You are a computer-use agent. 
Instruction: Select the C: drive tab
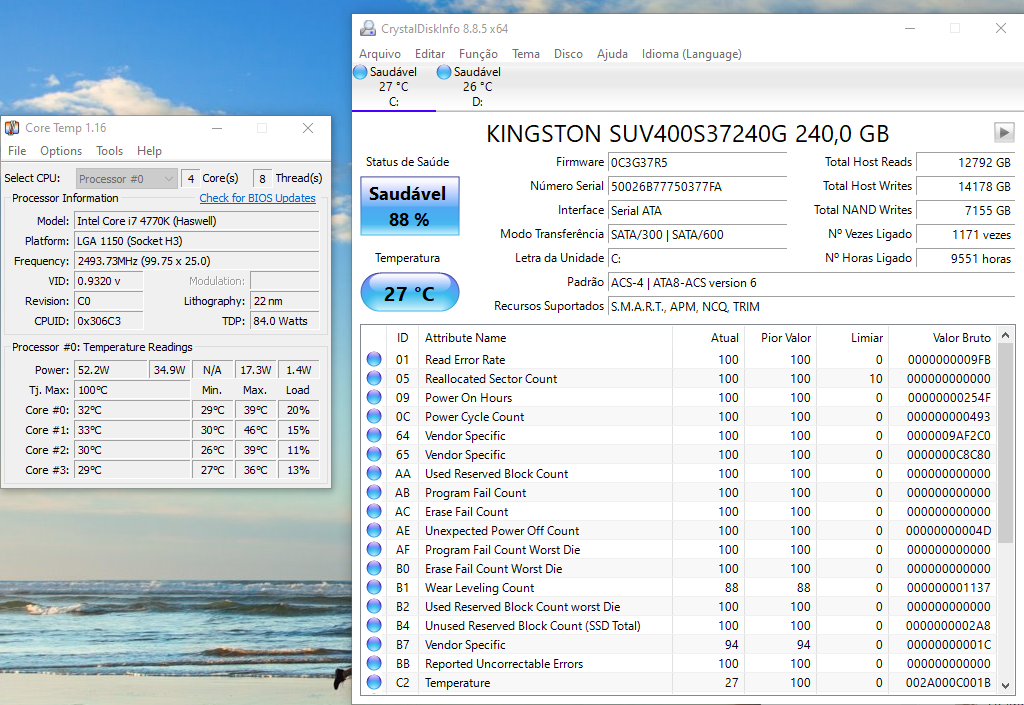393,87
